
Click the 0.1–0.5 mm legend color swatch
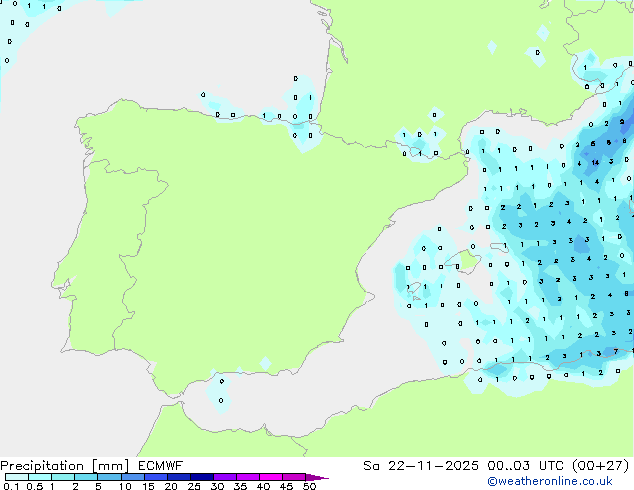click(x=17, y=477)
